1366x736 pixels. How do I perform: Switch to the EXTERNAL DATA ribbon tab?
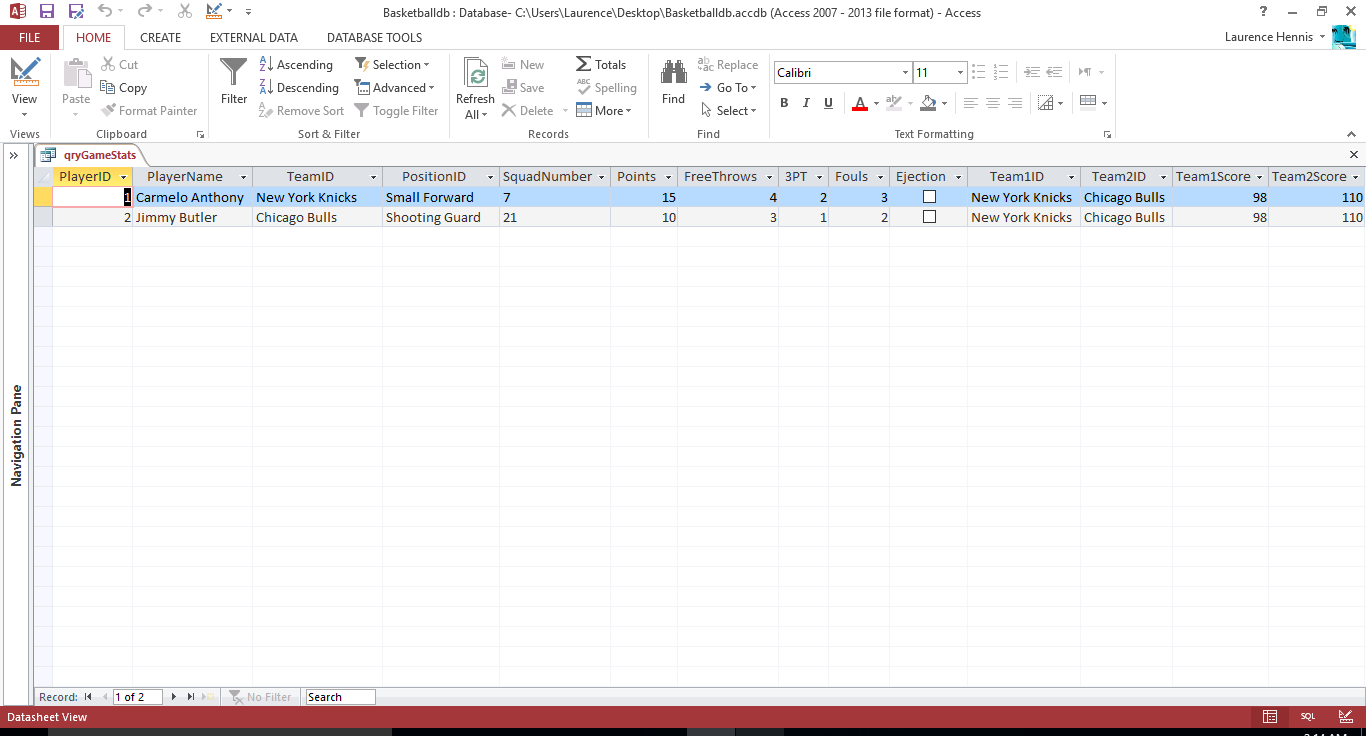254,38
